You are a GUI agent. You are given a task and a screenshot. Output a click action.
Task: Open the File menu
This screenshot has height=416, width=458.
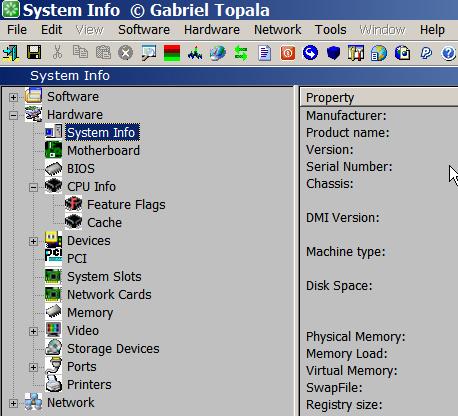[17, 30]
